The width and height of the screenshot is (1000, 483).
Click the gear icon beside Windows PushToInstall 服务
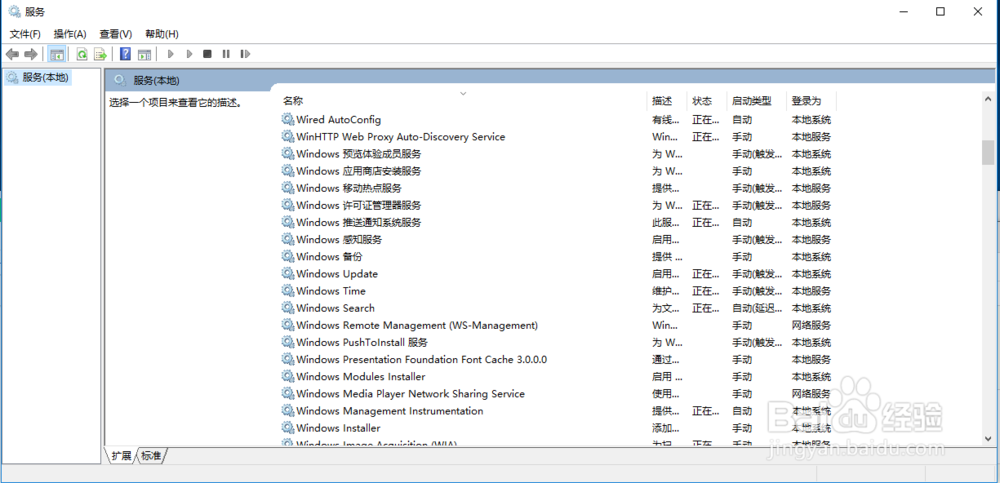pyautogui.click(x=288, y=343)
